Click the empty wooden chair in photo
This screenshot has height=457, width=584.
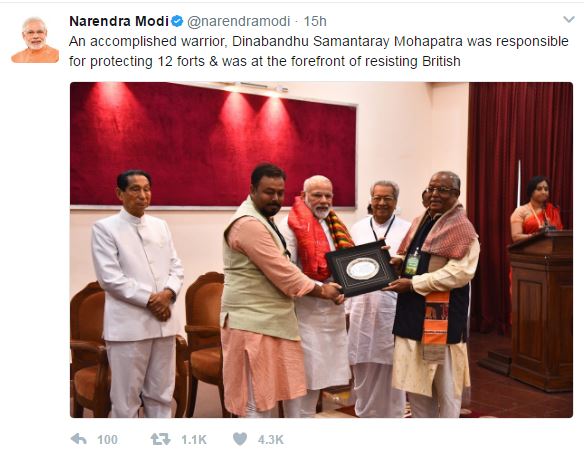[x=204, y=335]
